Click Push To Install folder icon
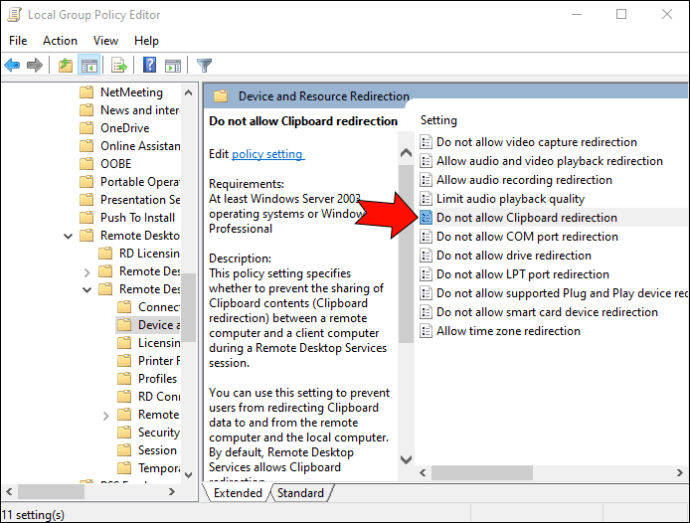 [x=87, y=217]
